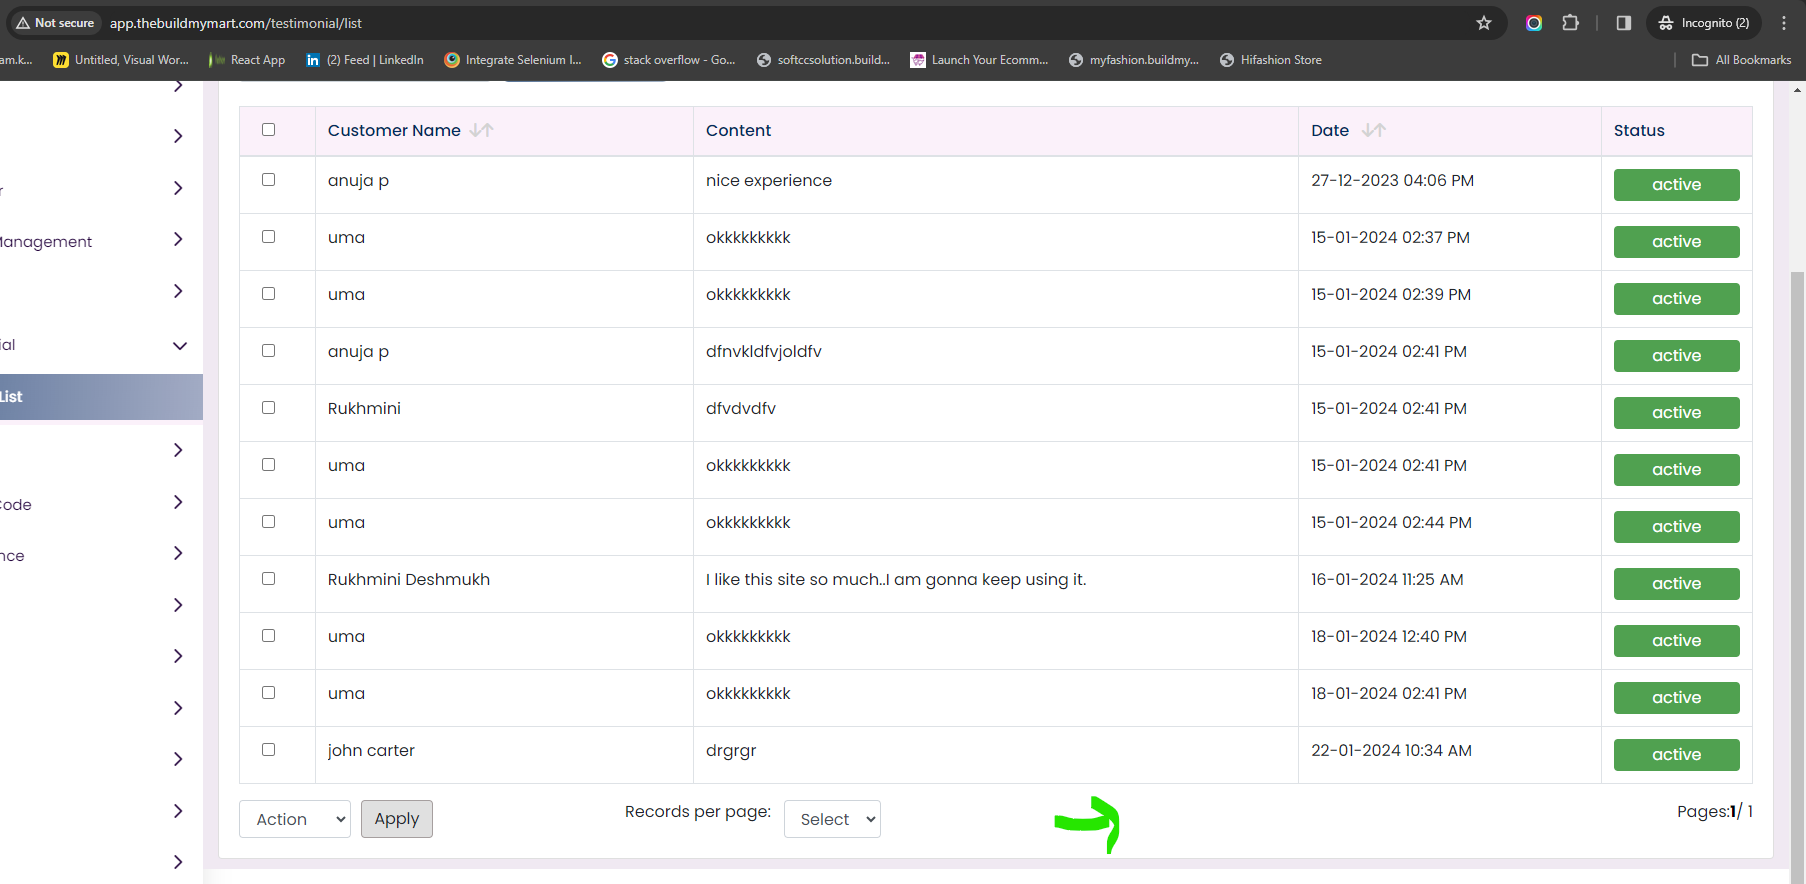Viewport: 1806px width, 884px height.
Task: Bookmark this page with the star icon
Action: click(1484, 23)
